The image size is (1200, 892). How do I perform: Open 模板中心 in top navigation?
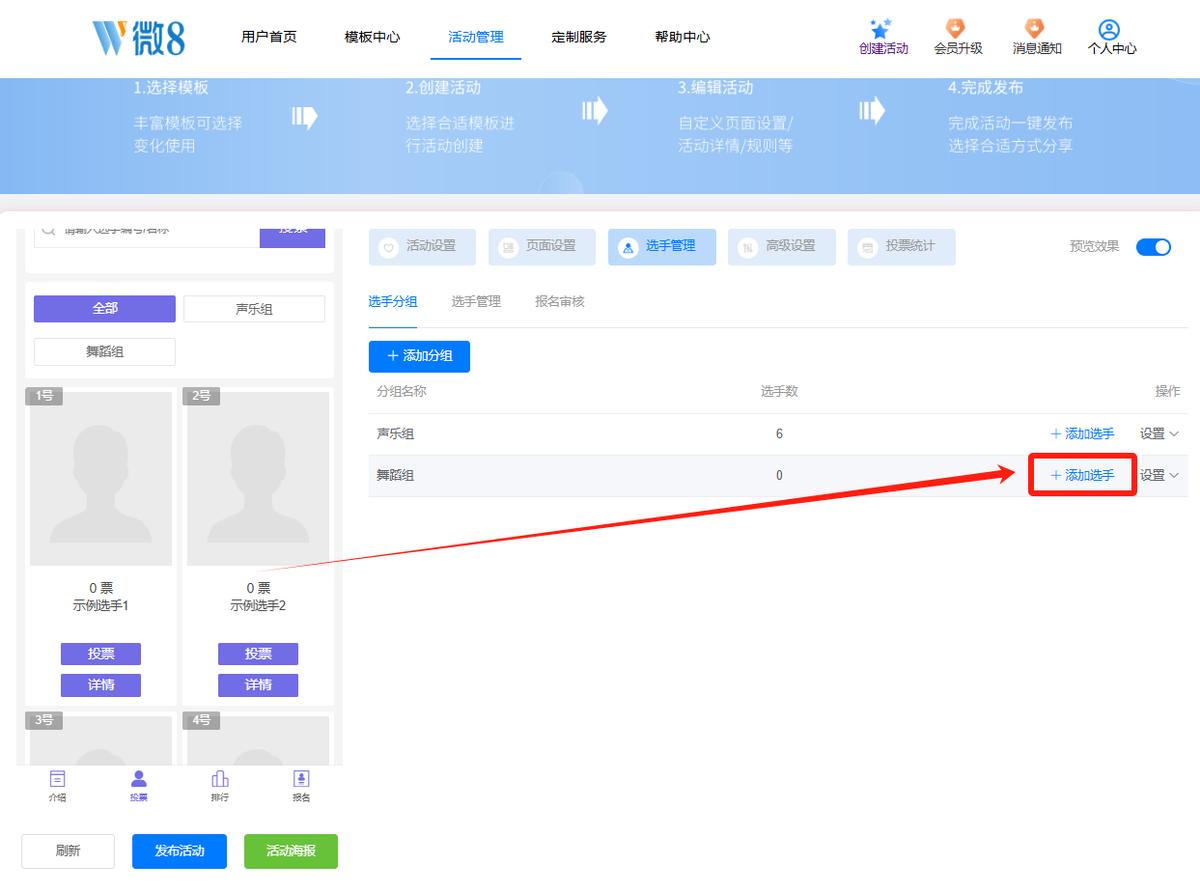click(372, 37)
